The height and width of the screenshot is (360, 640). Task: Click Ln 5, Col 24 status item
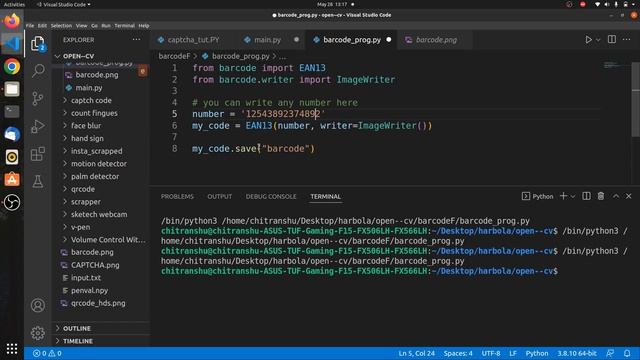pyautogui.click(x=416, y=353)
